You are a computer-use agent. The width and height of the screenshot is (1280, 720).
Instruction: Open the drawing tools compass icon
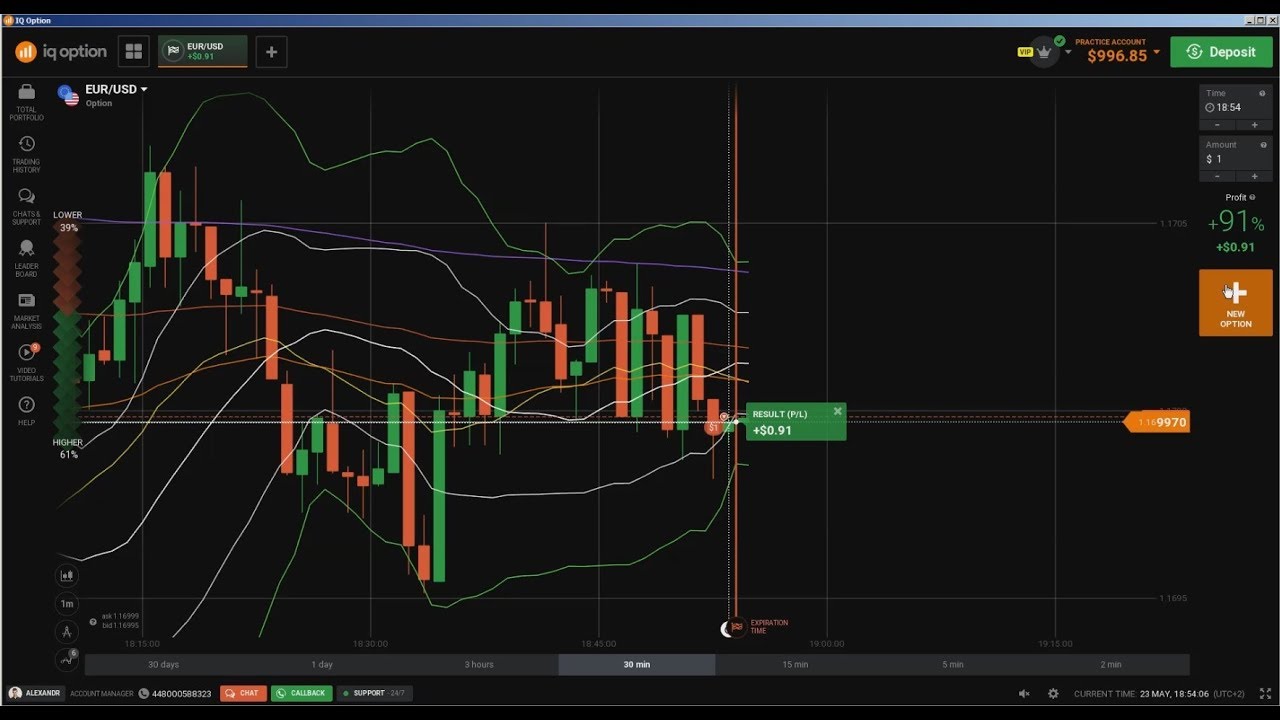[67, 631]
